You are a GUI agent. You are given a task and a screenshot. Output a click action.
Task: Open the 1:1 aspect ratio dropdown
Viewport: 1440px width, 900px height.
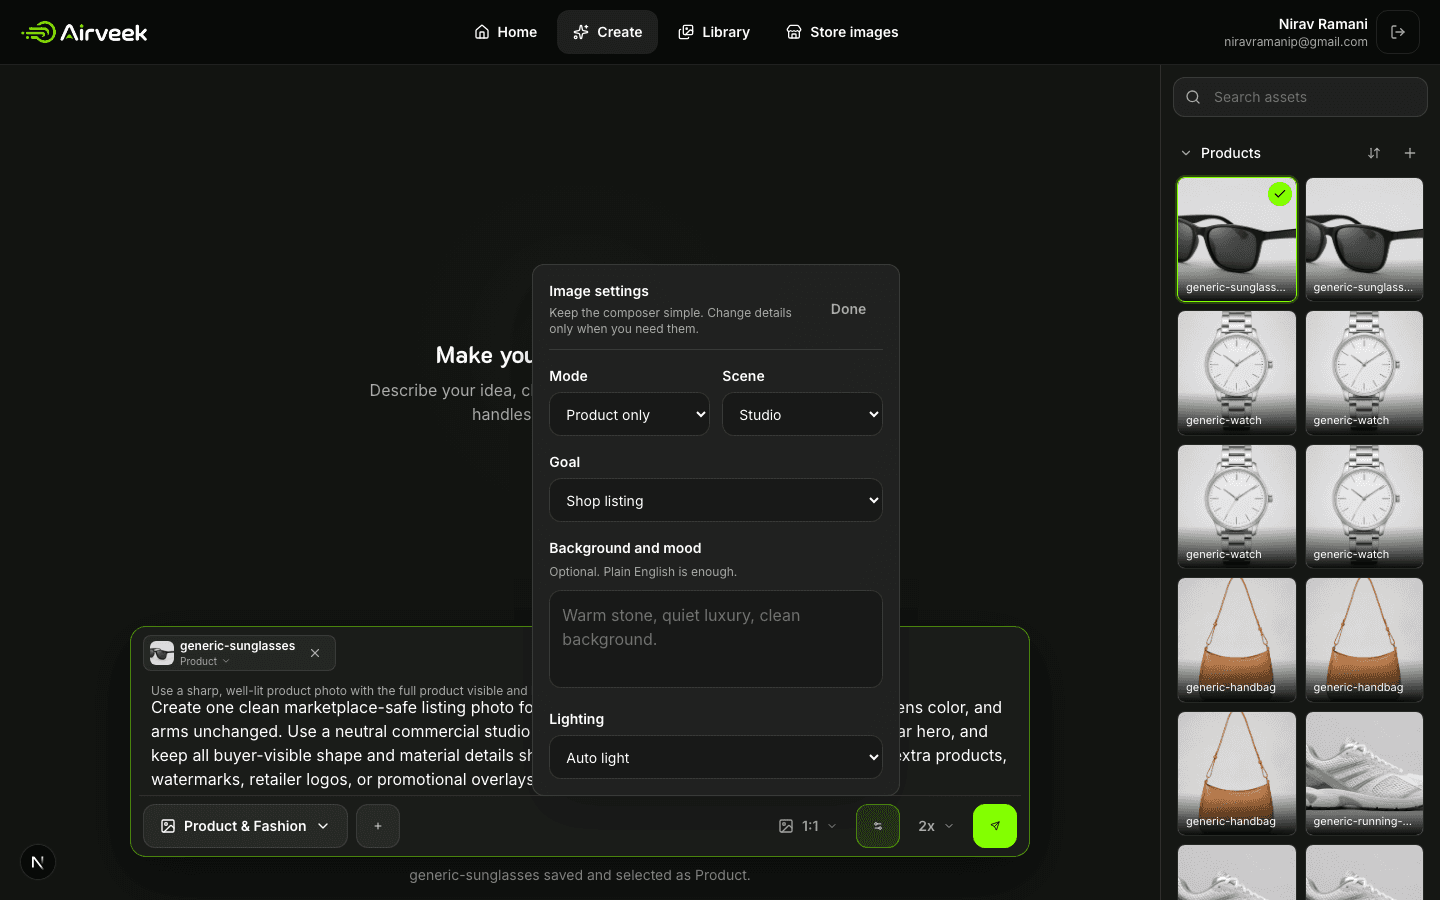tap(808, 826)
